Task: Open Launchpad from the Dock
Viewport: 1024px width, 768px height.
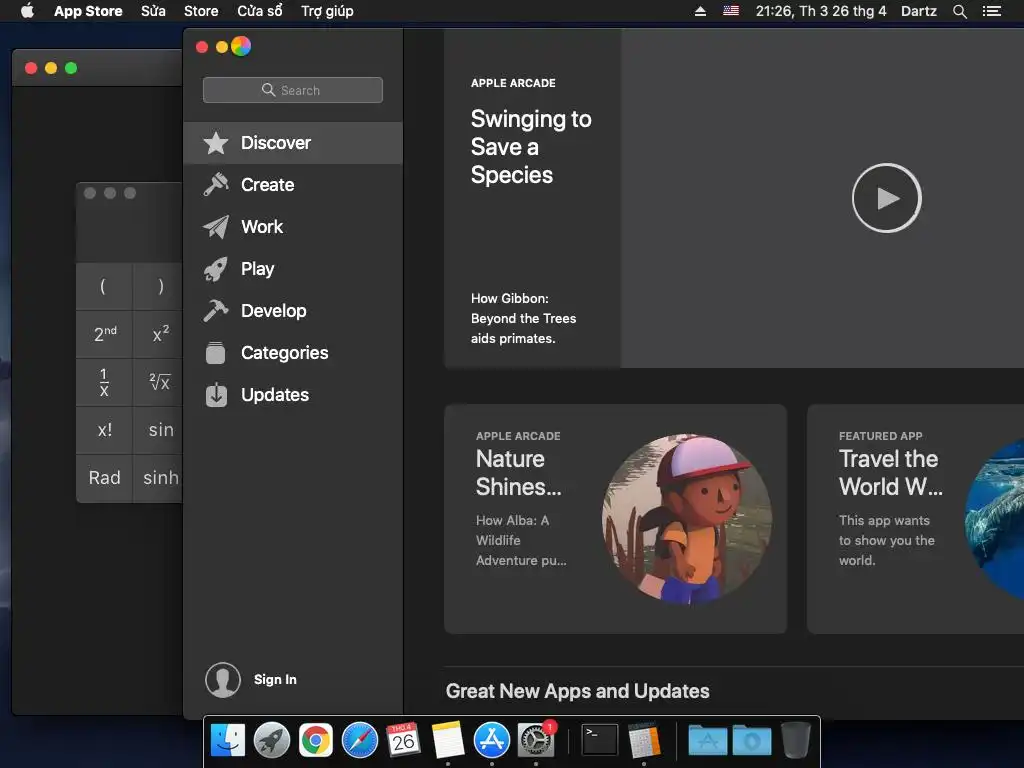Action: [x=272, y=741]
